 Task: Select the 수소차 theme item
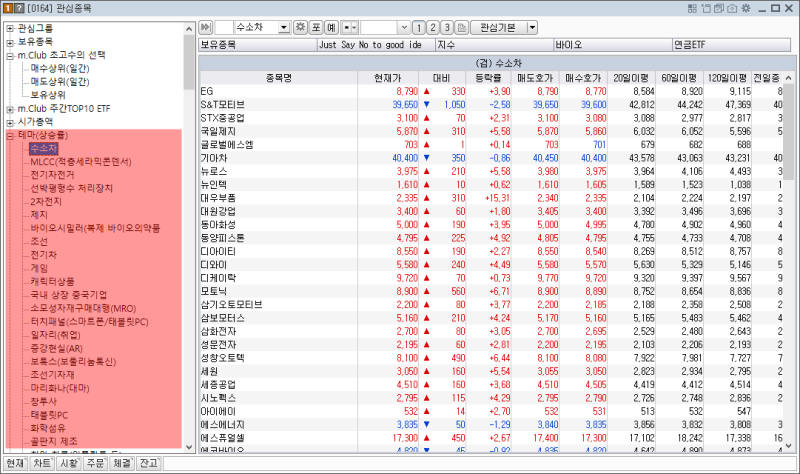(44, 148)
